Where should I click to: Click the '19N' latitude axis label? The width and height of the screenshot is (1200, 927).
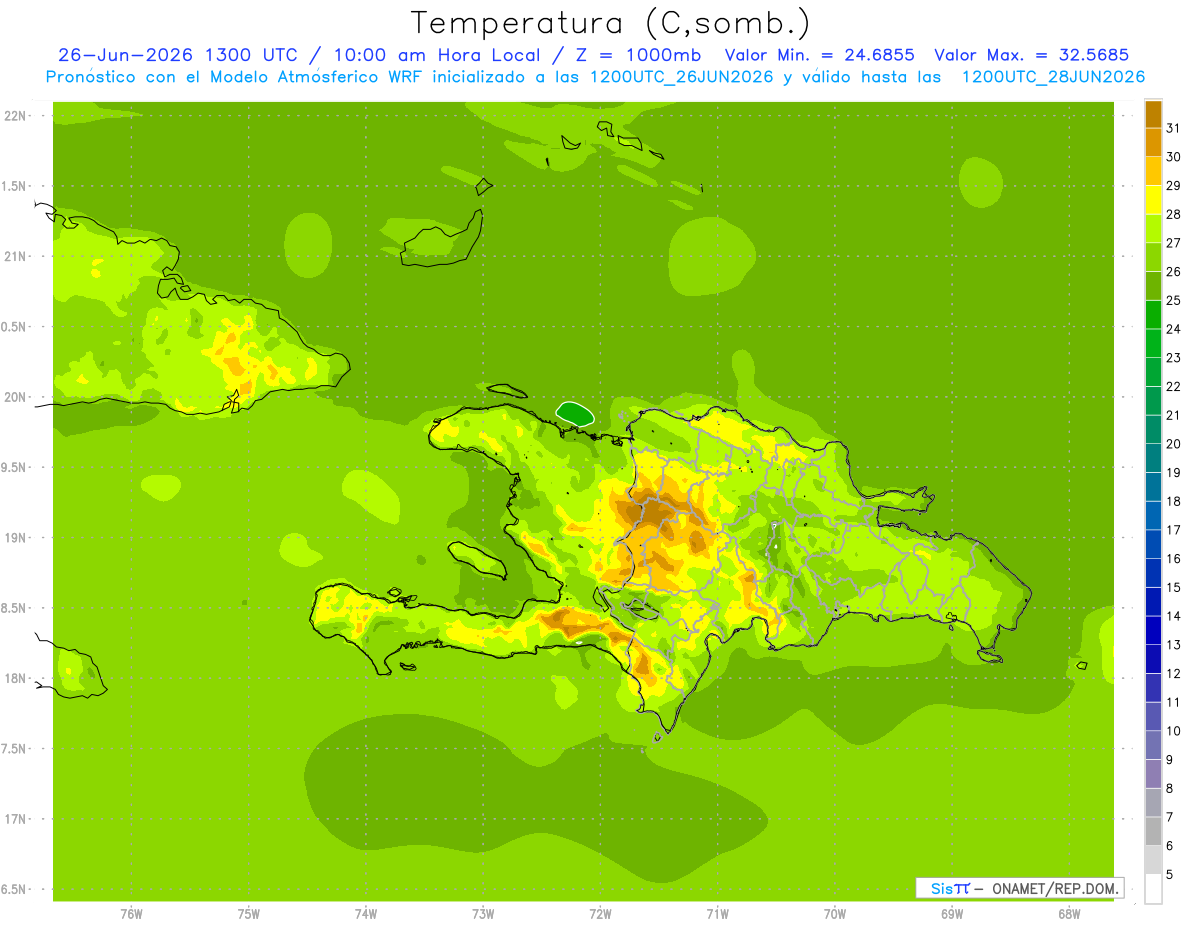[17, 537]
